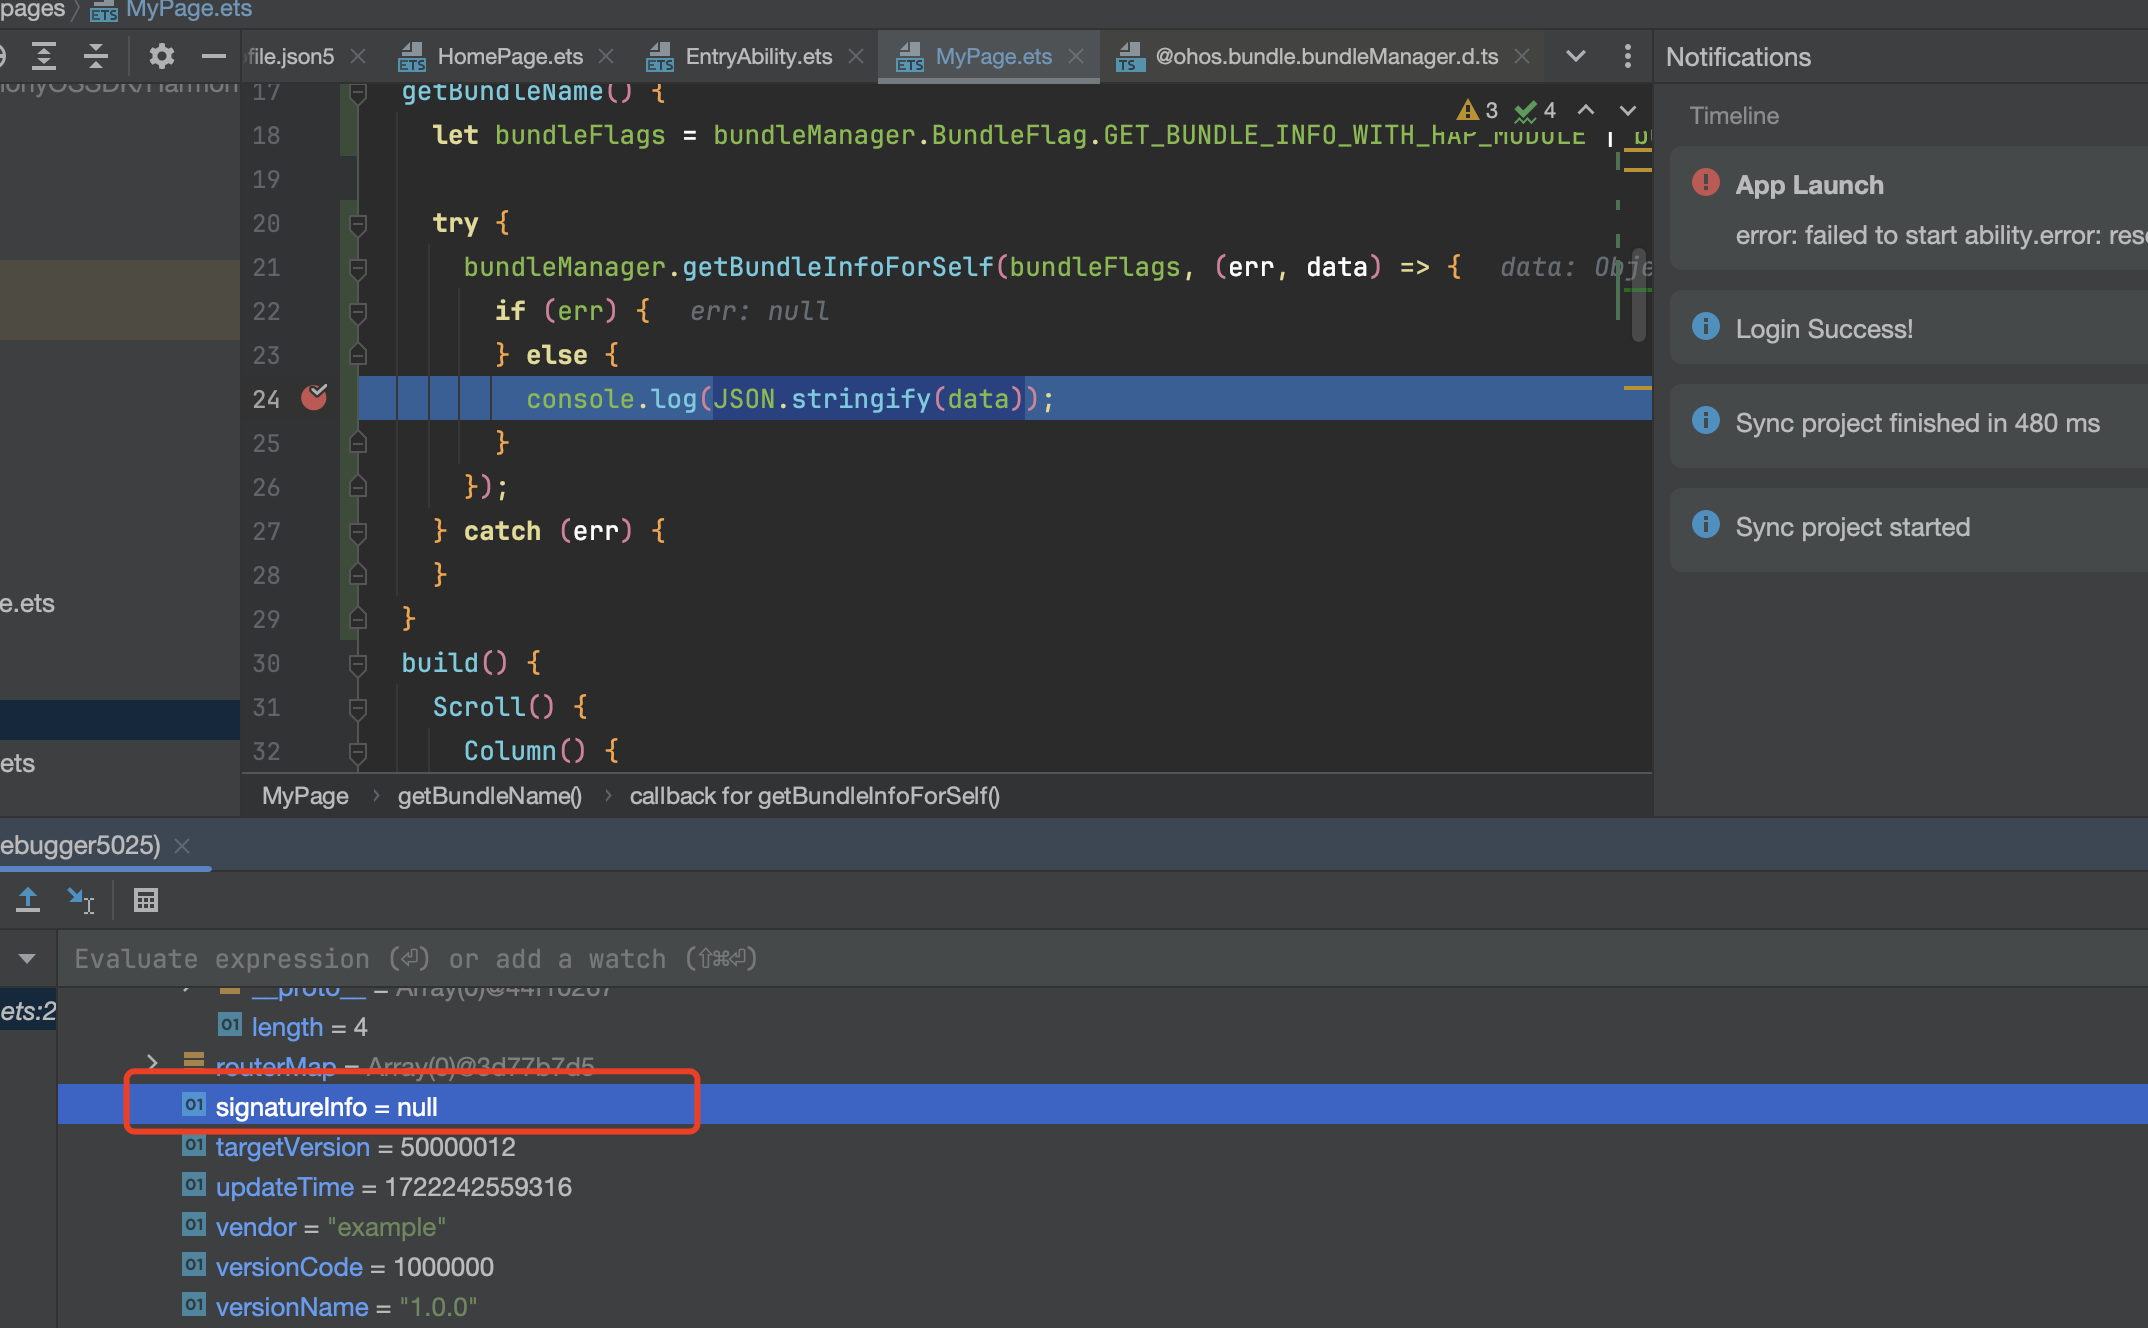Image resolution: width=2148 pixels, height=1328 pixels.
Task: Open watch expression history dropdown arrow
Action: pyautogui.click(x=27, y=958)
